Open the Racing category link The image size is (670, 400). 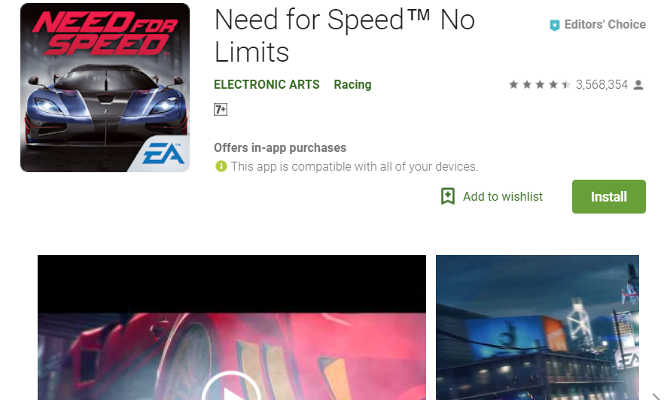point(353,85)
